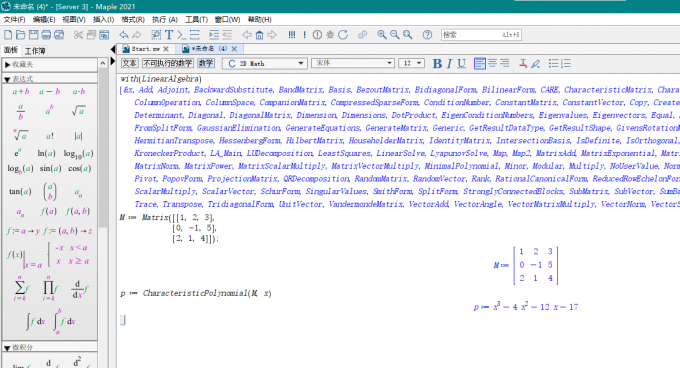Image resolution: width=680 pixels, height=368 pixels.
Task: Execute selection with single exclamation icon
Action: click(304, 35)
